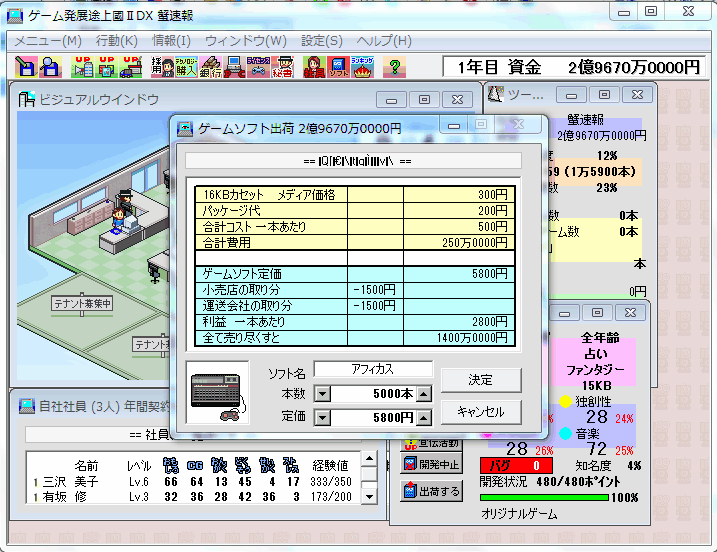Open the 情報(I) menu
This screenshot has height=552, width=717.
(x=171, y=41)
